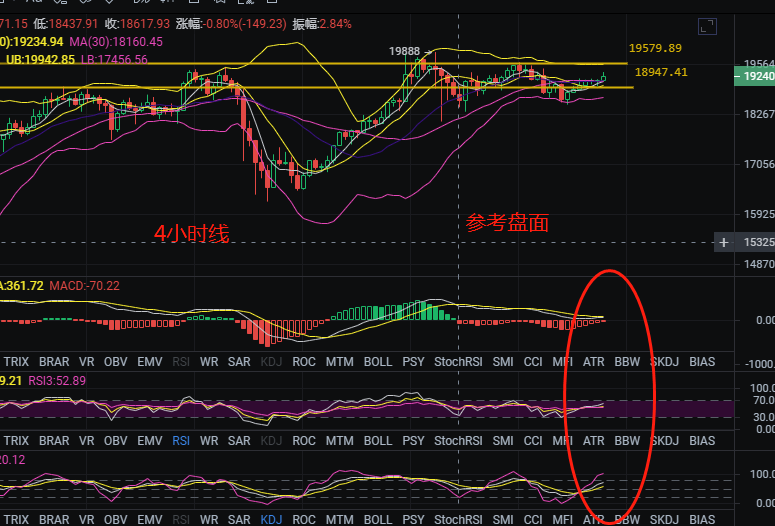
Task: Pick EMV in the indicator row under the MACD pane
Action: (x=150, y=362)
